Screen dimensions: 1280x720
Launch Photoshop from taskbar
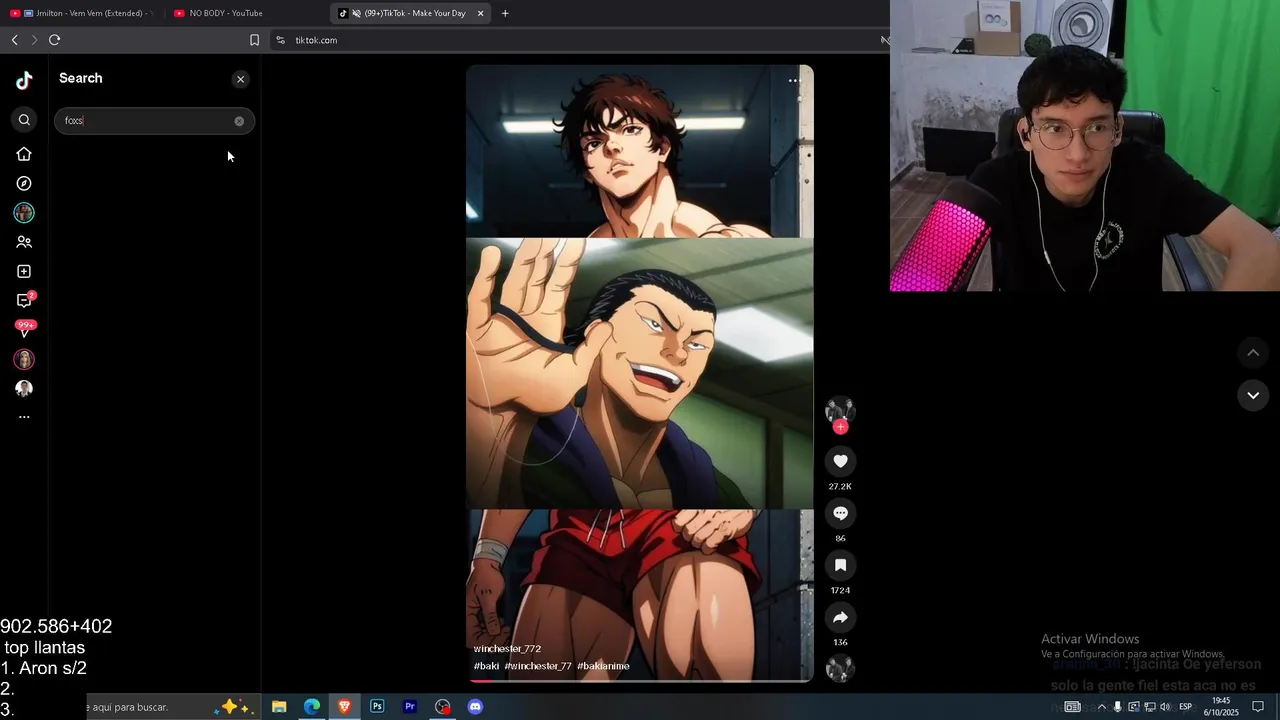377,707
